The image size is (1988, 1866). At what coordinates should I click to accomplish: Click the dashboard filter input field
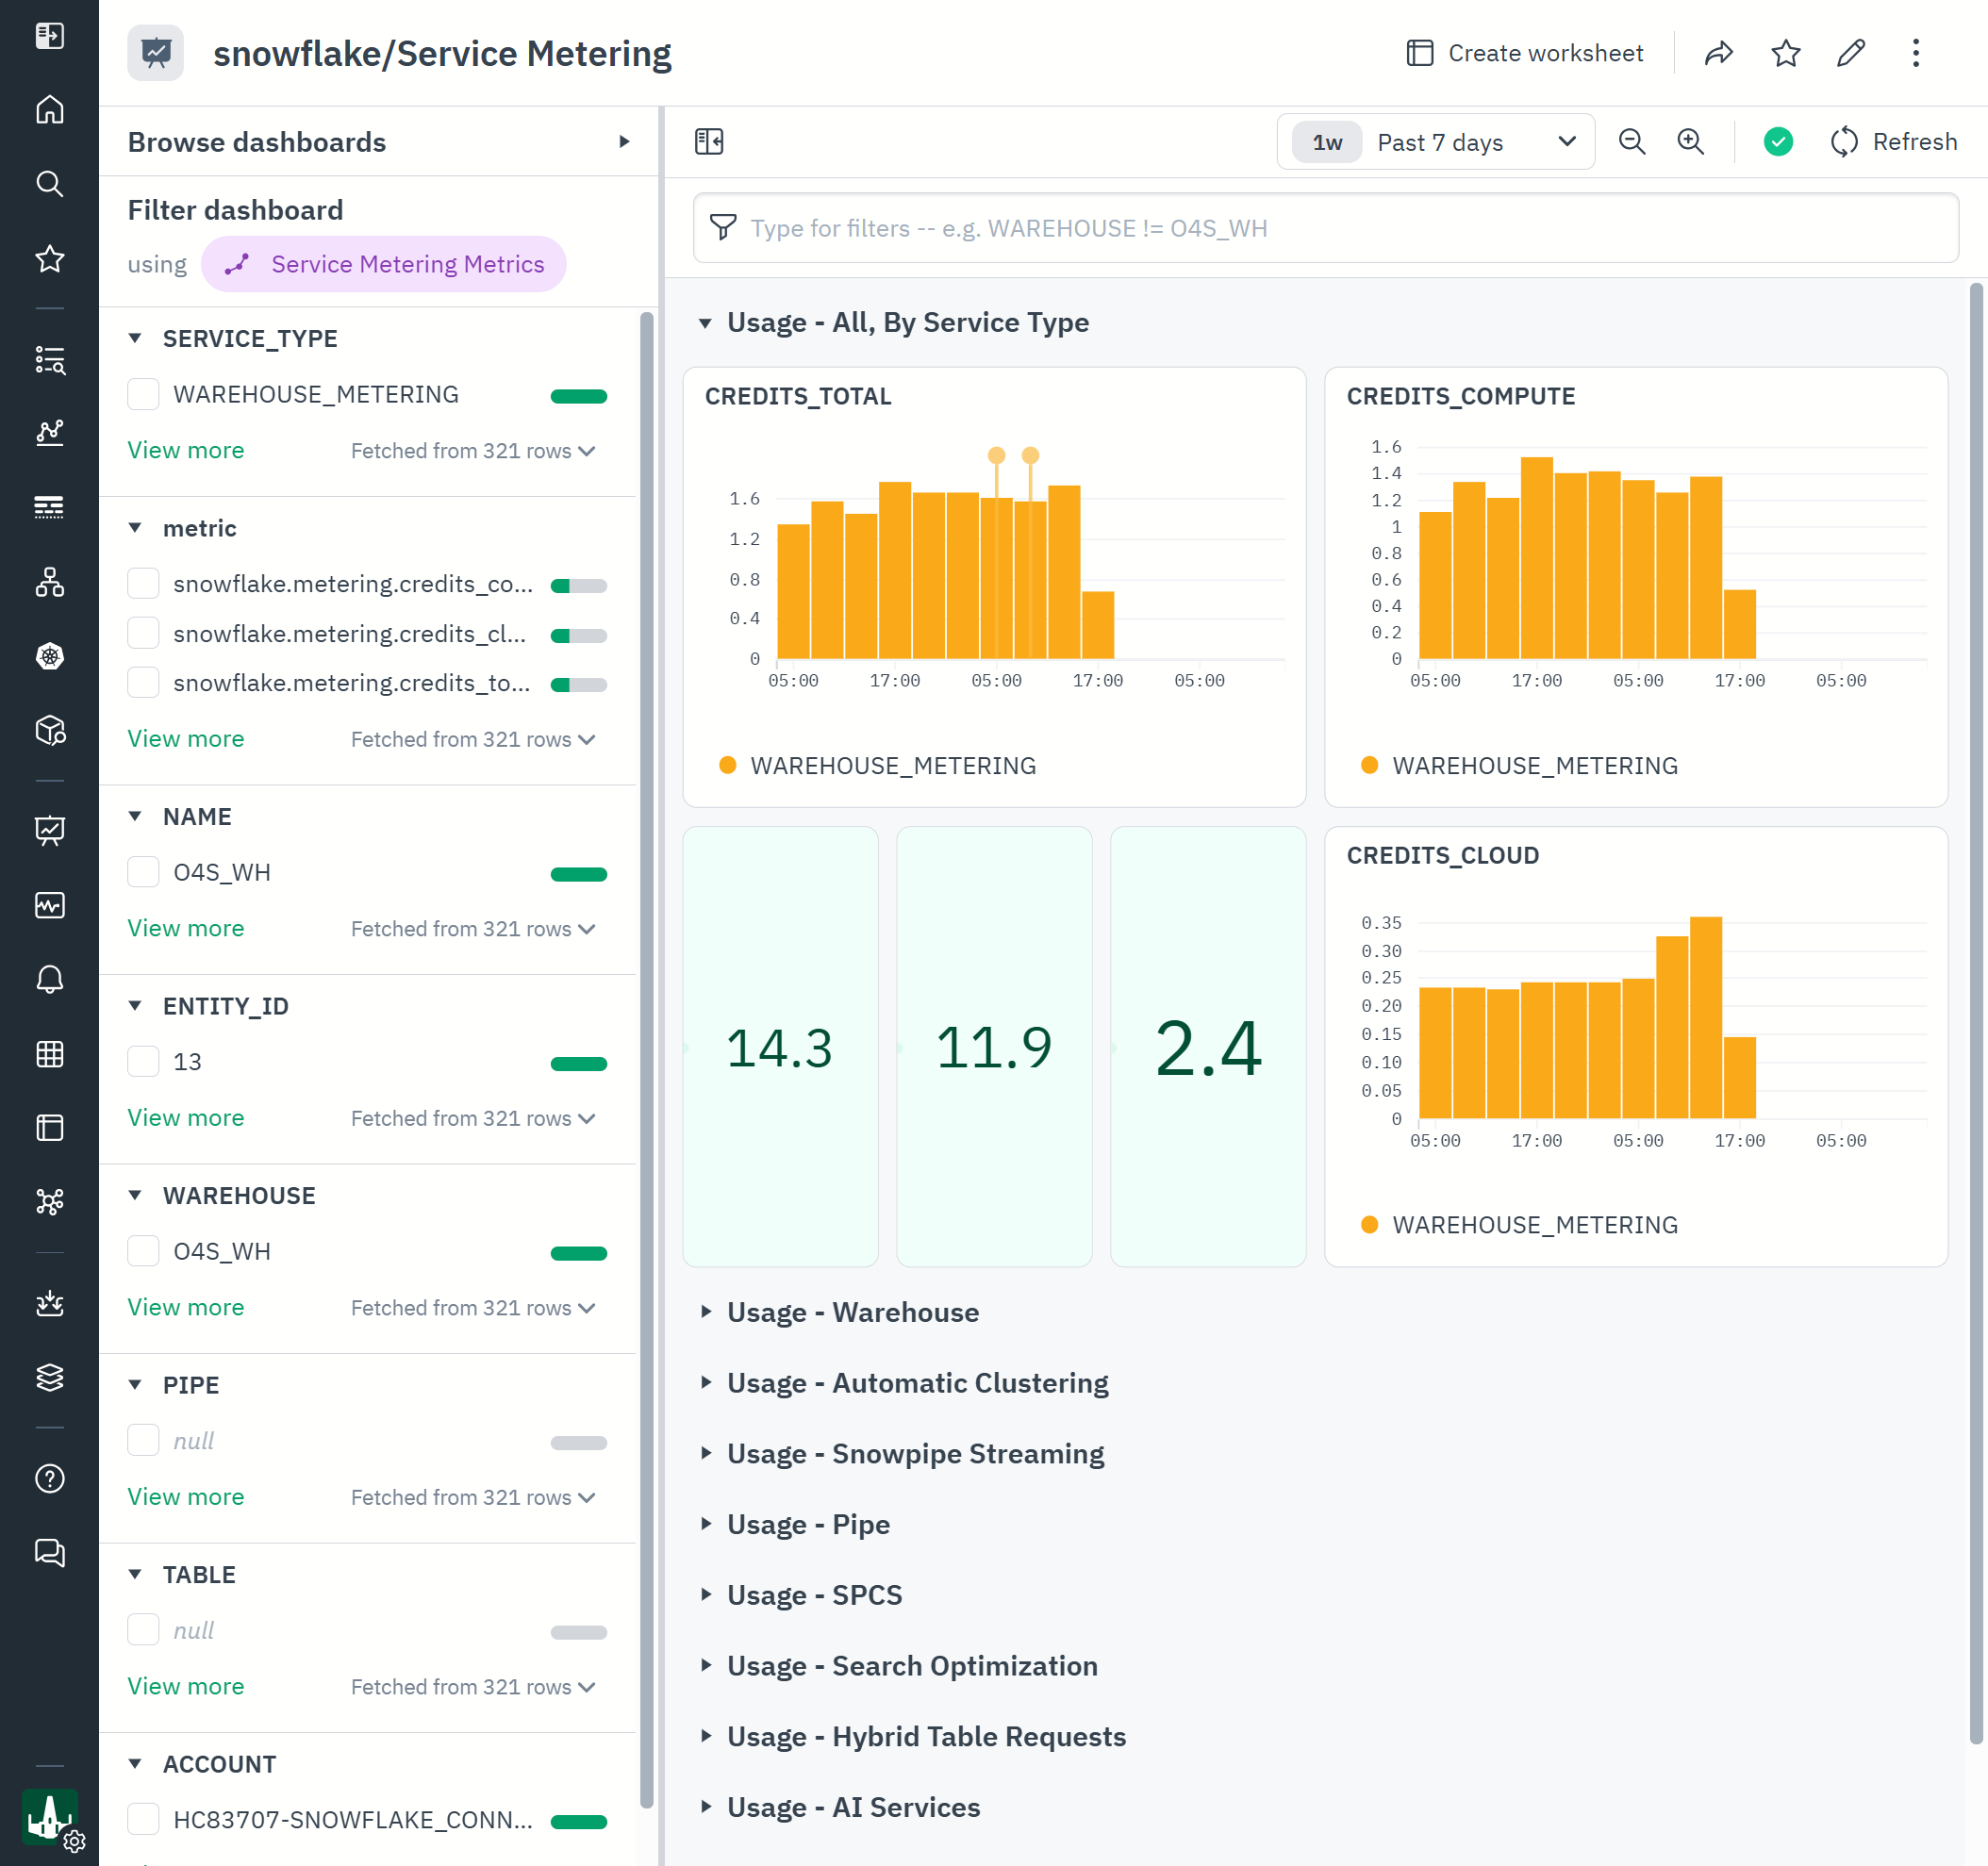(1324, 228)
